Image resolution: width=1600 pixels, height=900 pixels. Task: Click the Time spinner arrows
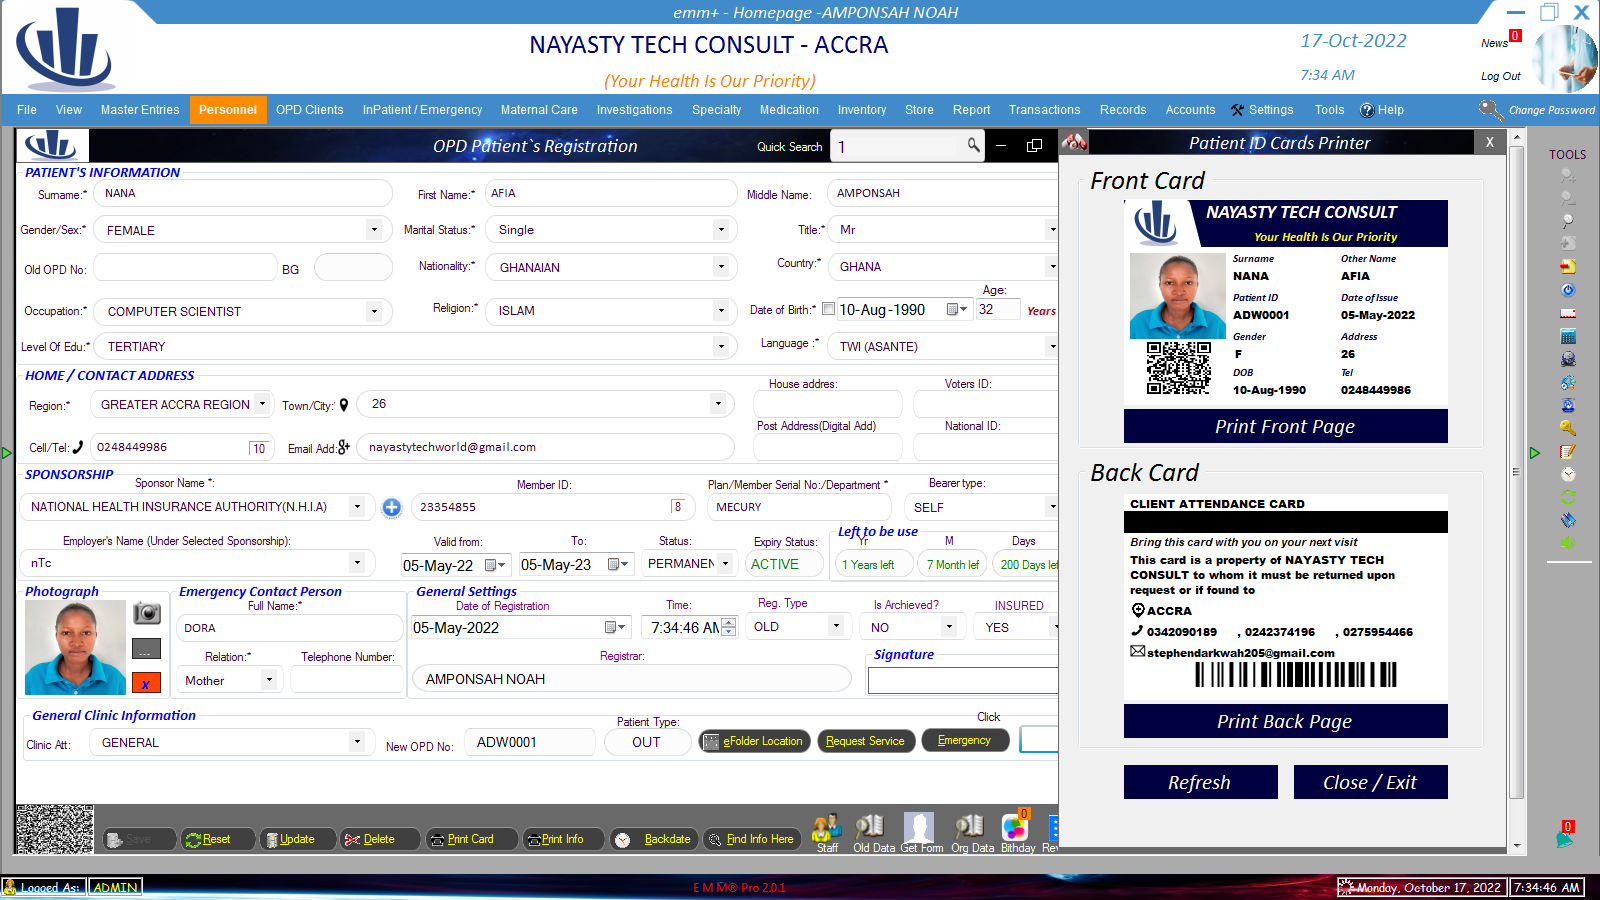(728, 627)
